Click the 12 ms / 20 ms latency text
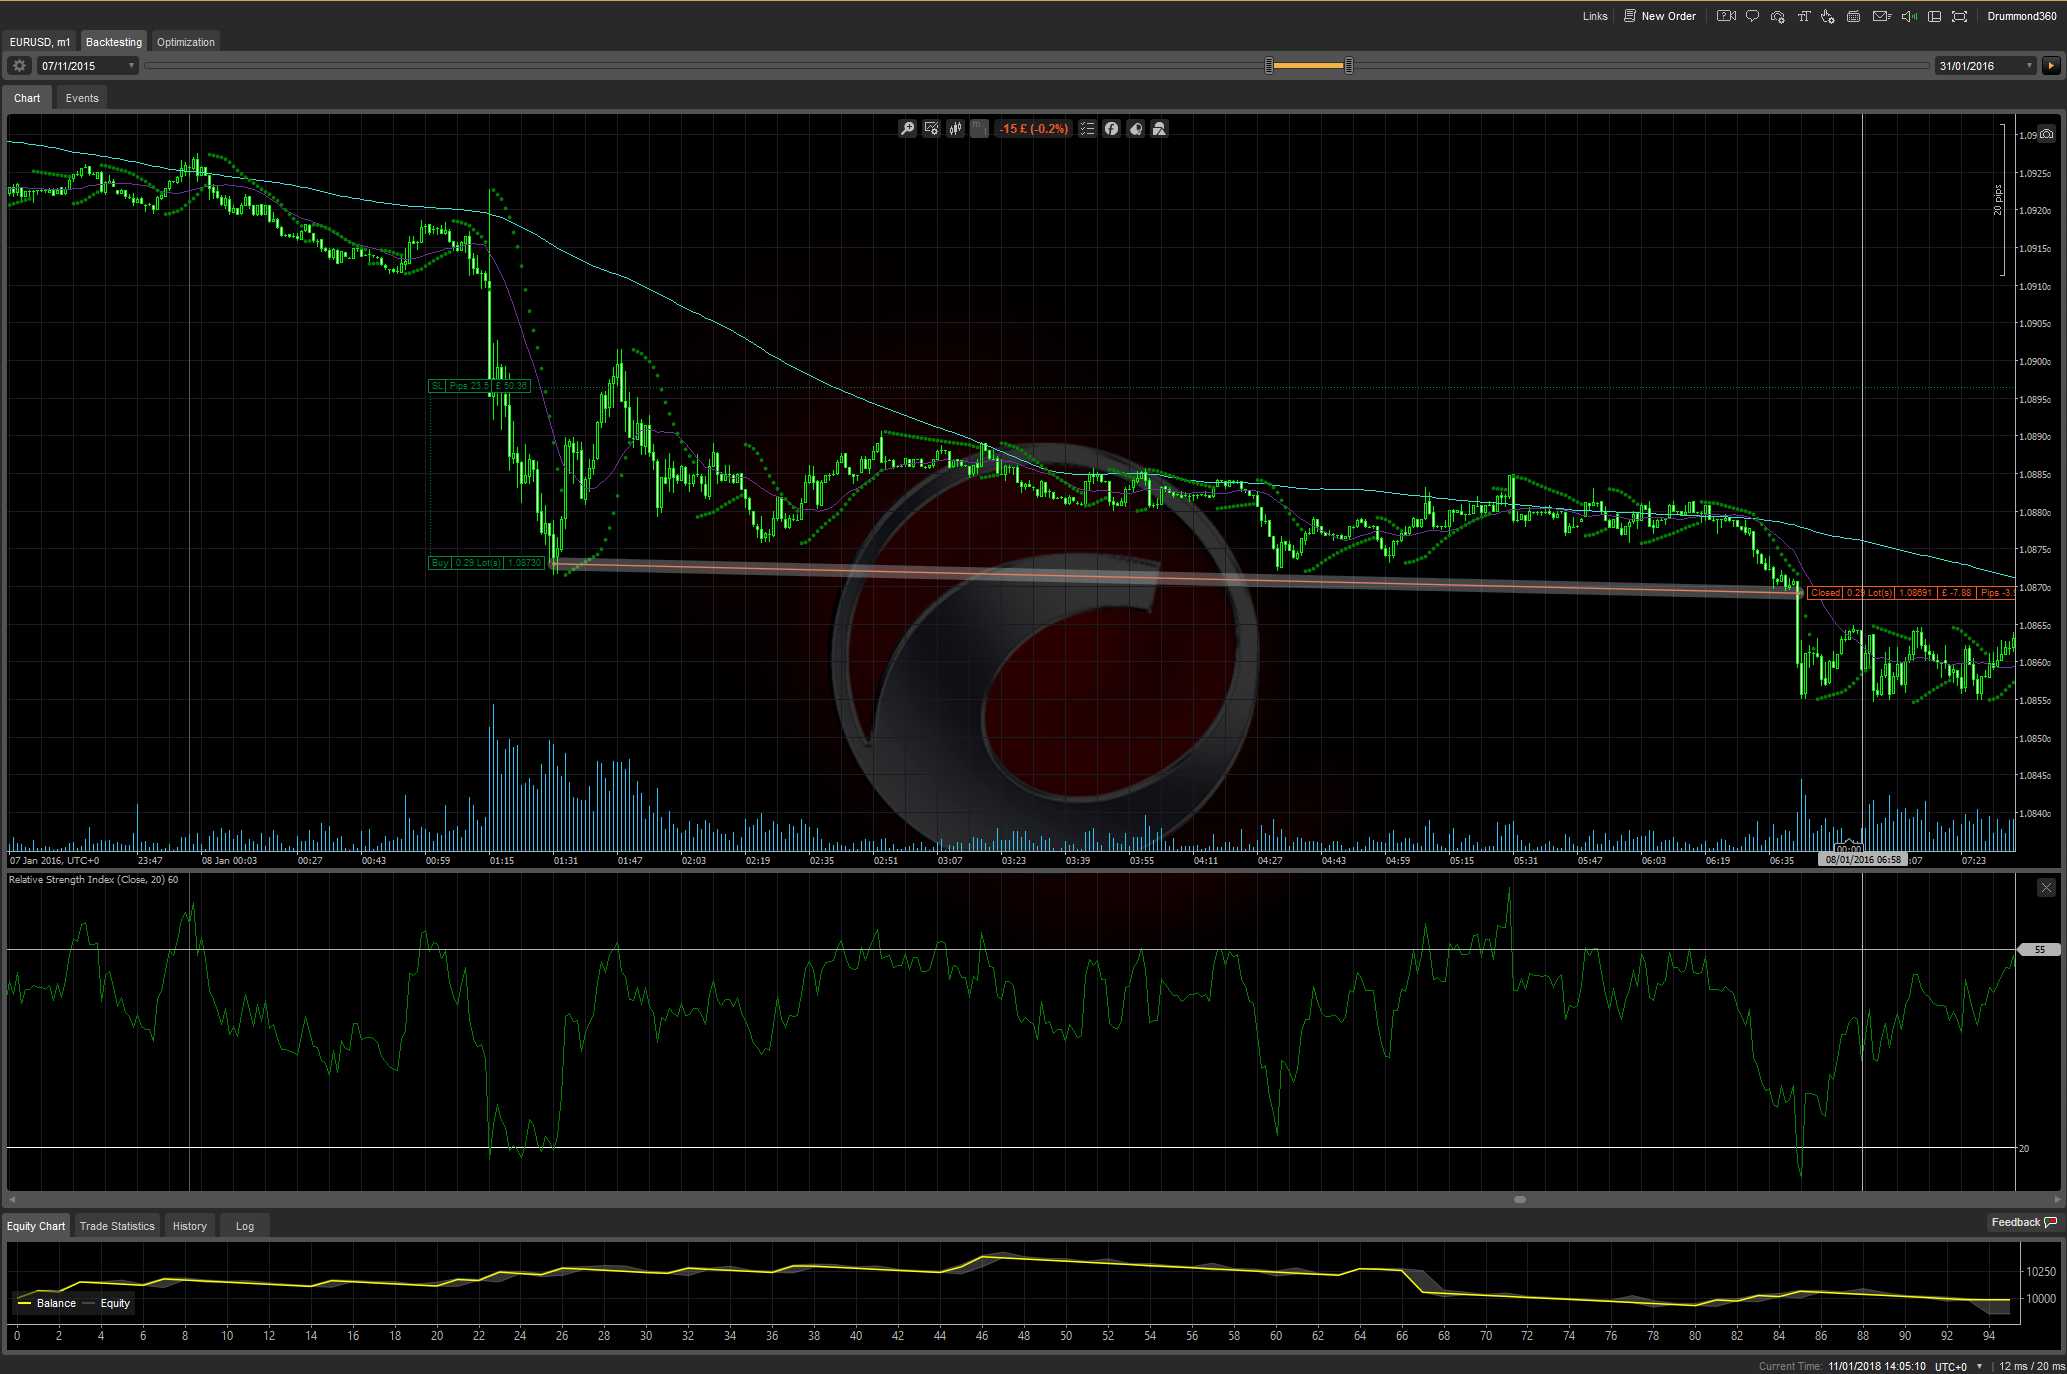This screenshot has width=2067, height=1374. (2031, 1366)
